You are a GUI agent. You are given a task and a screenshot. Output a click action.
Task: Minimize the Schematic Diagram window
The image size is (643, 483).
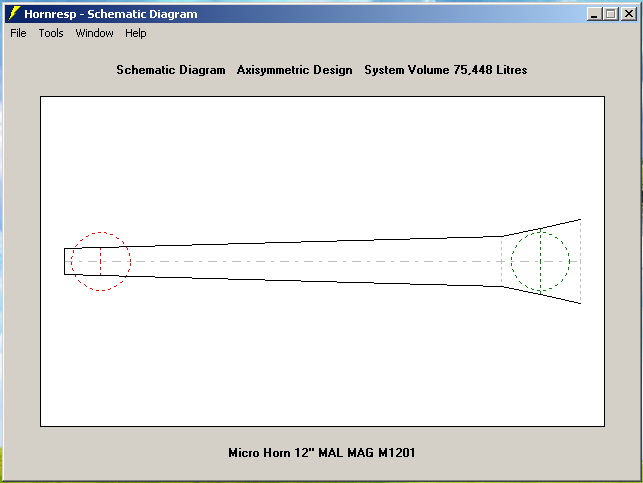(x=594, y=14)
